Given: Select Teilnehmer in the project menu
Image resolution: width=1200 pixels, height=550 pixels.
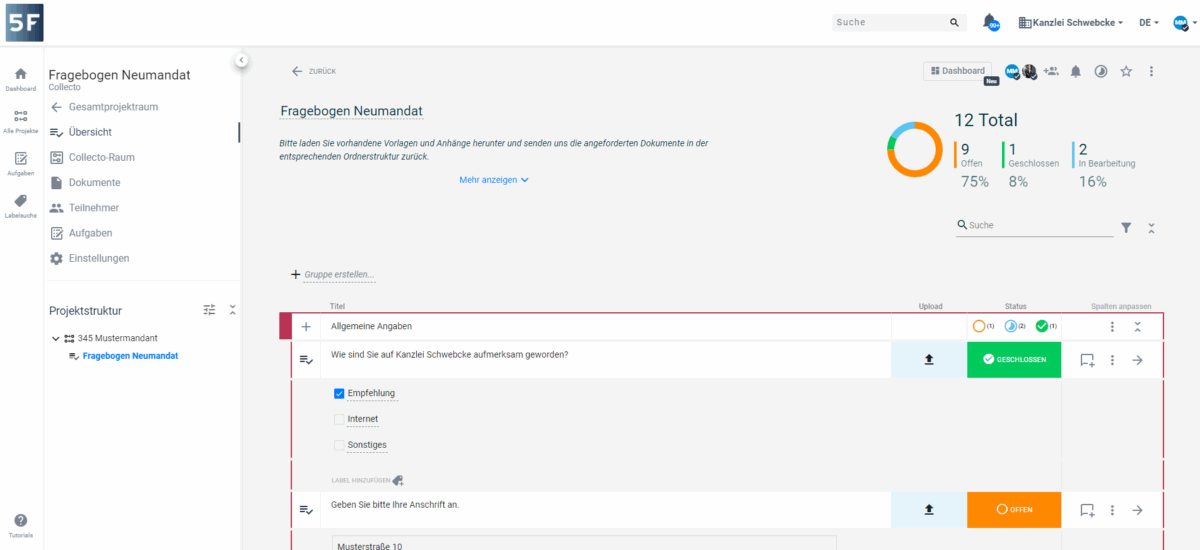Looking at the screenshot, I should click(x=93, y=208).
